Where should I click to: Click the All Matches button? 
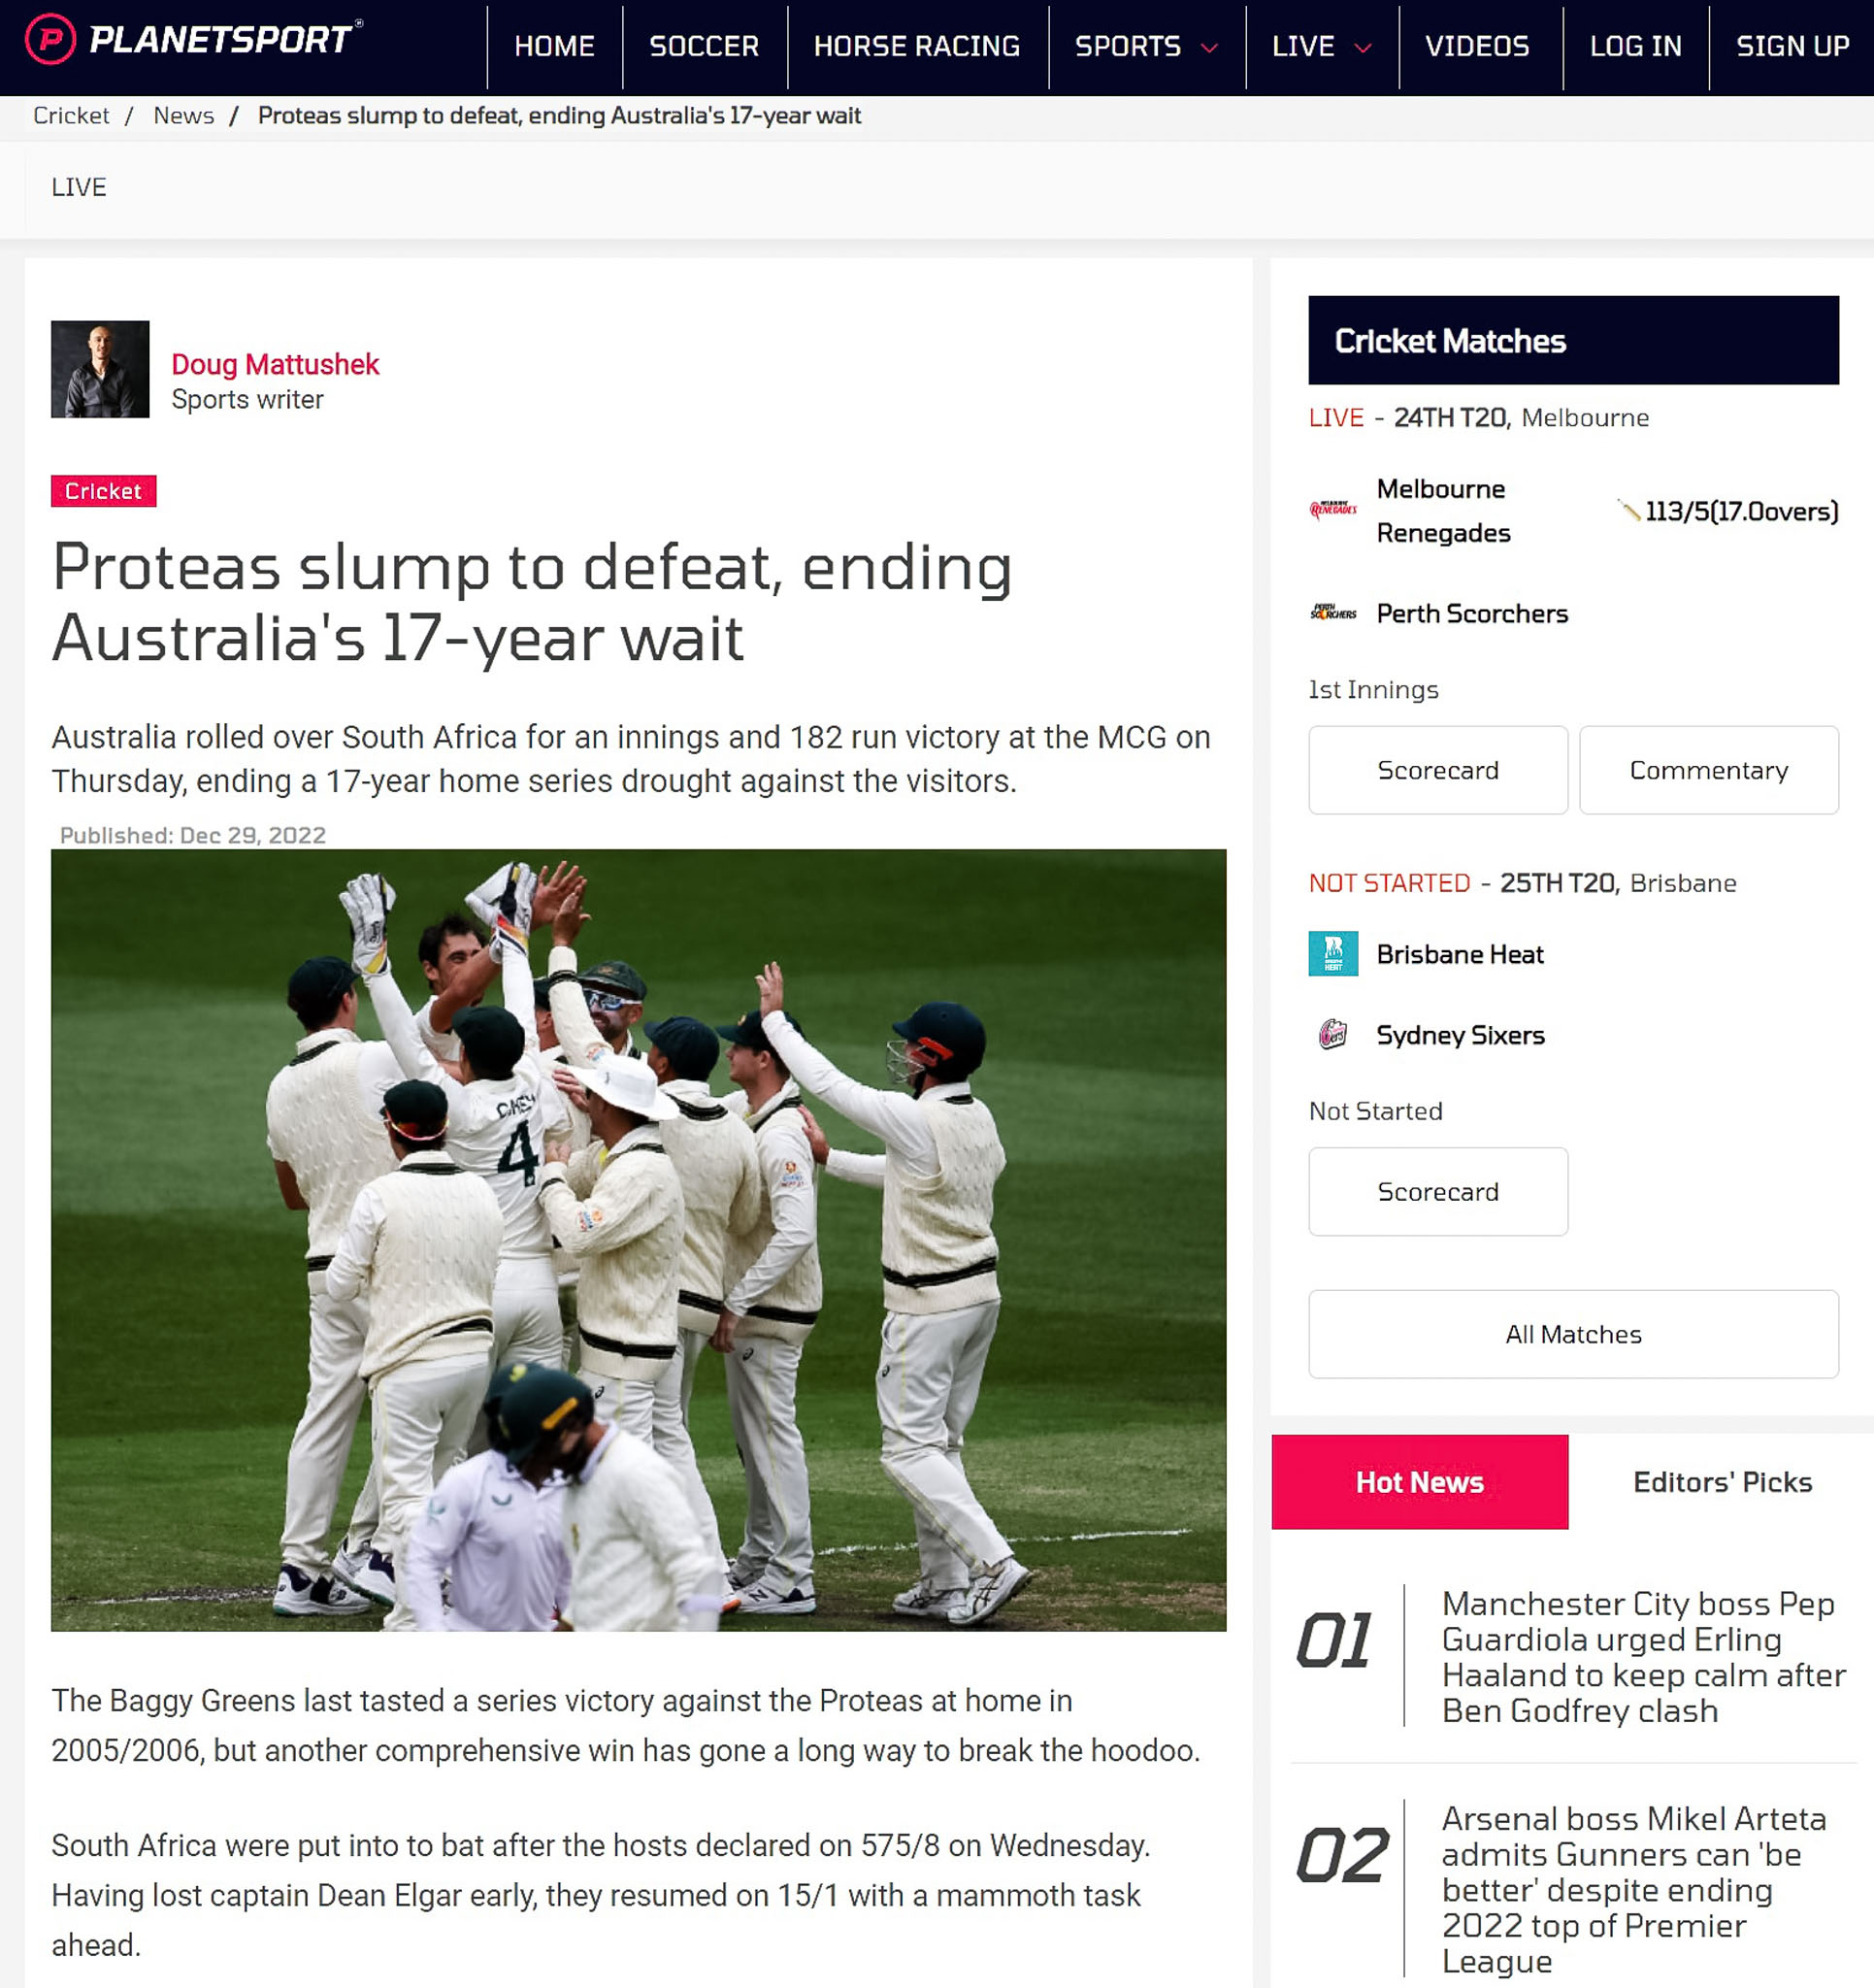pos(1573,1334)
